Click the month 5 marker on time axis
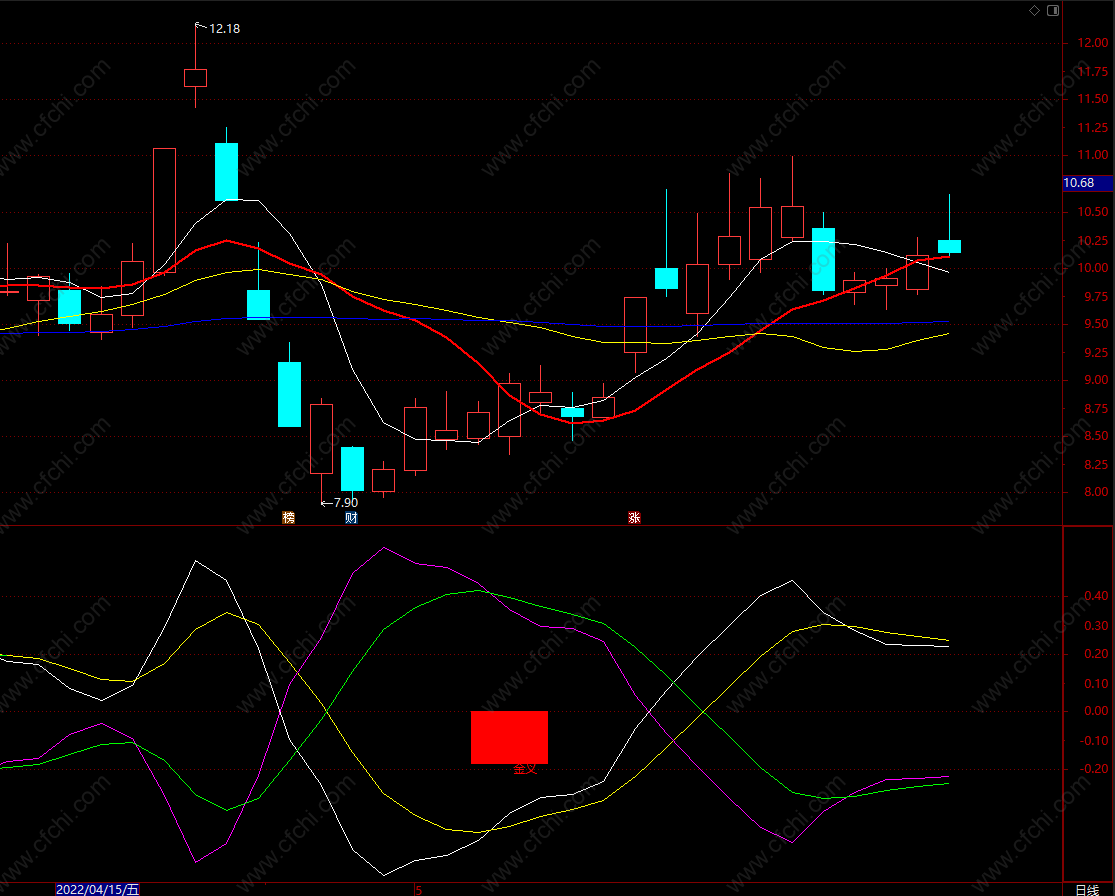Viewport: 1115px width, 896px height. [x=419, y=890]
